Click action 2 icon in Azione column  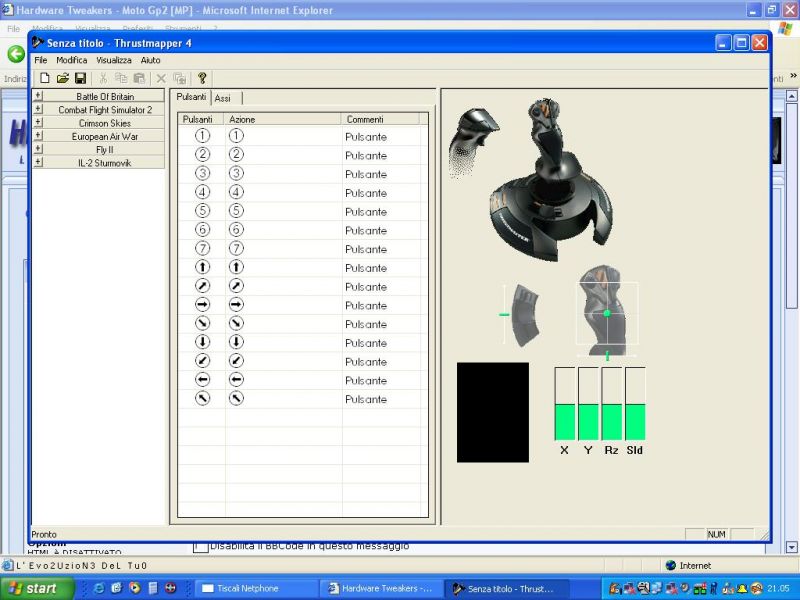click(236, 155)
